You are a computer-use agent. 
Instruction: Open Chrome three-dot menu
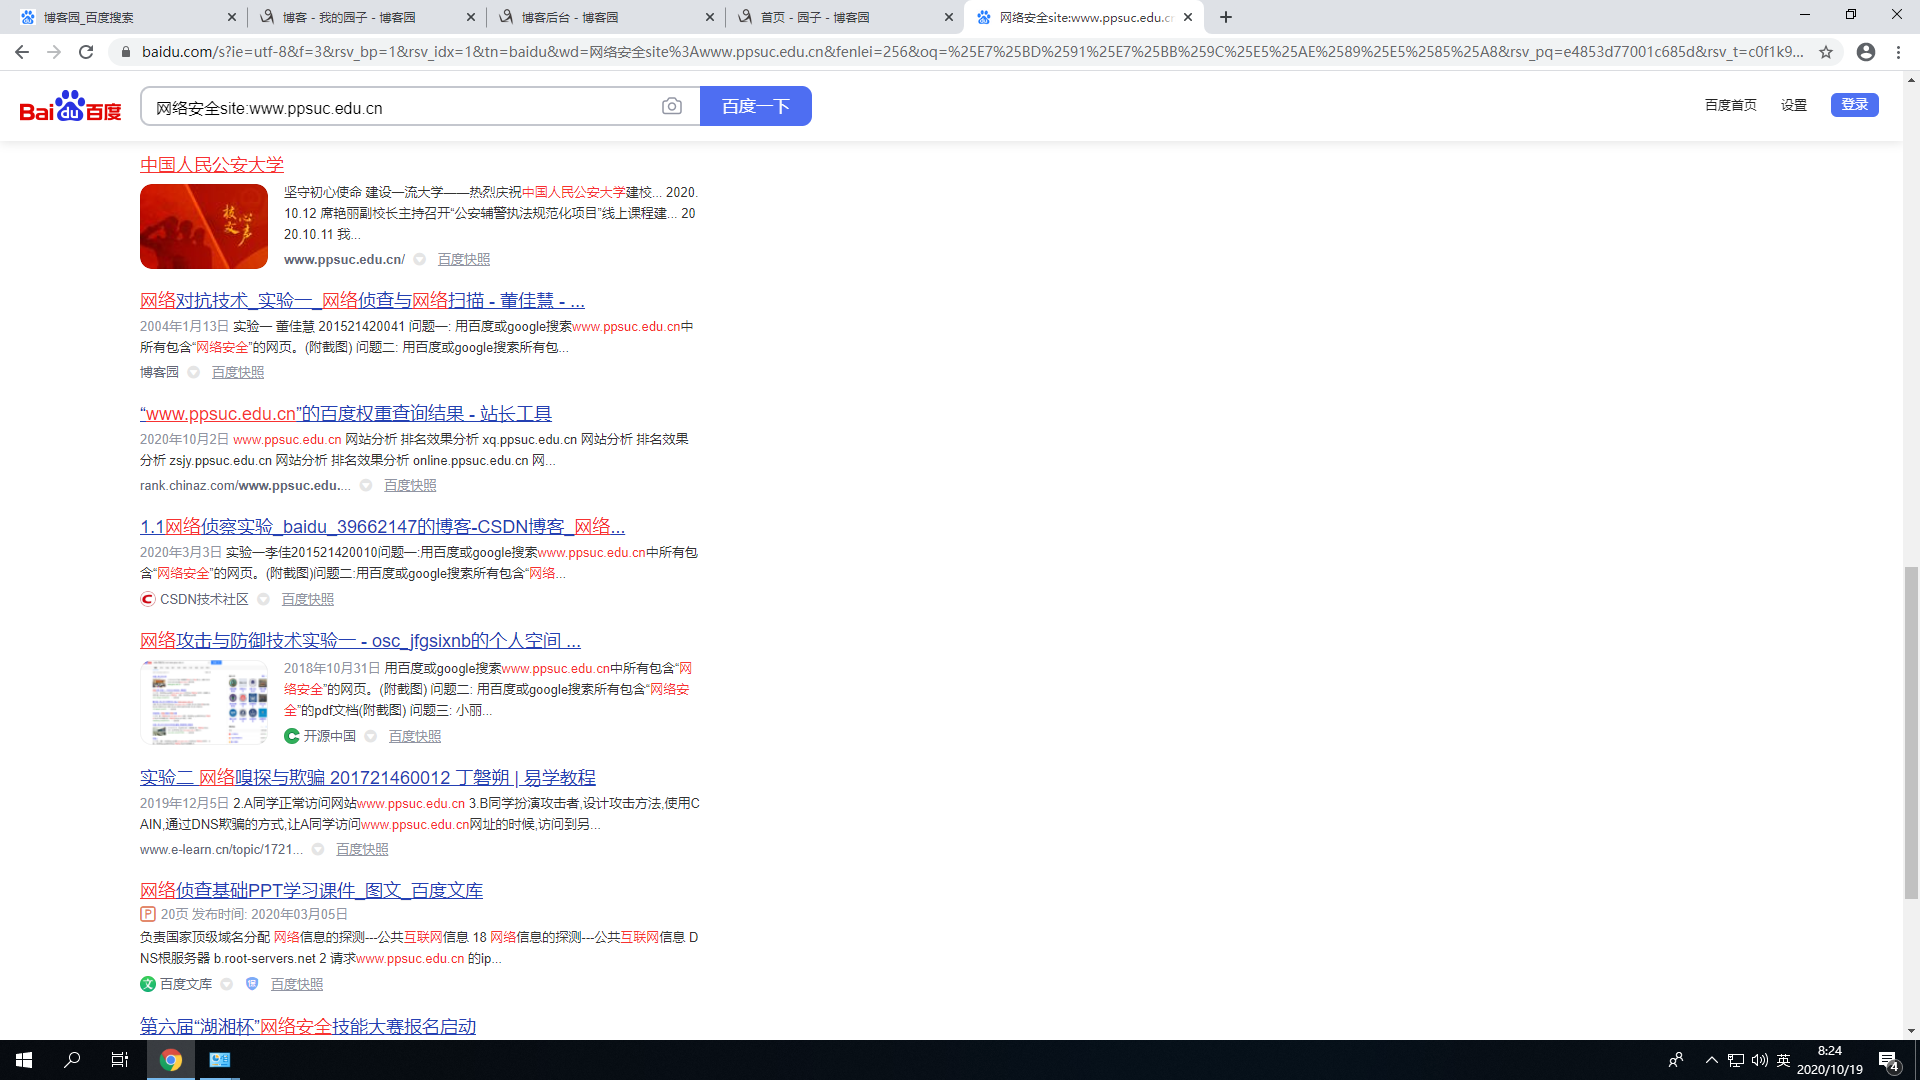1898,52
